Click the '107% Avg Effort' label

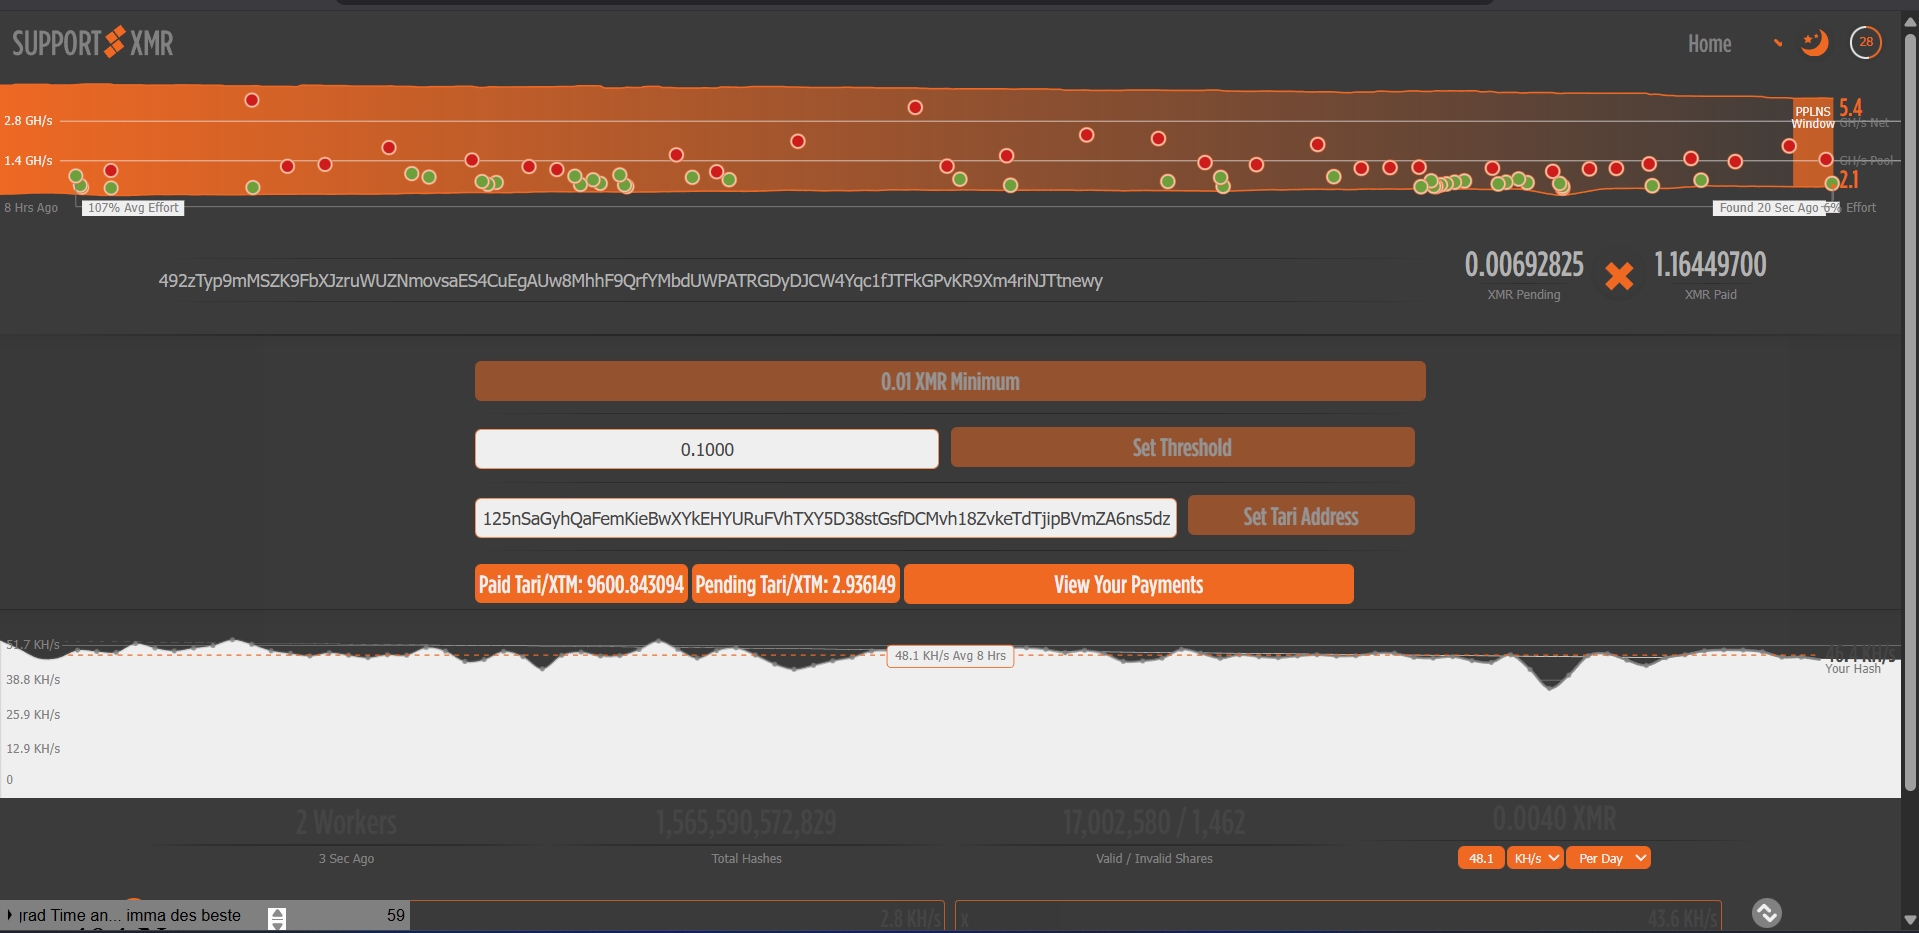pos(133,208)
